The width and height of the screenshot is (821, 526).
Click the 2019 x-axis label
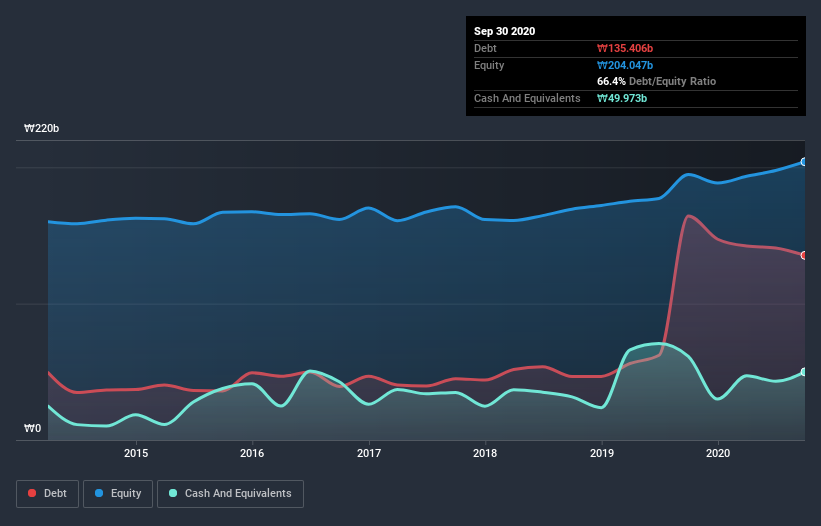click(x=602, y=453)
